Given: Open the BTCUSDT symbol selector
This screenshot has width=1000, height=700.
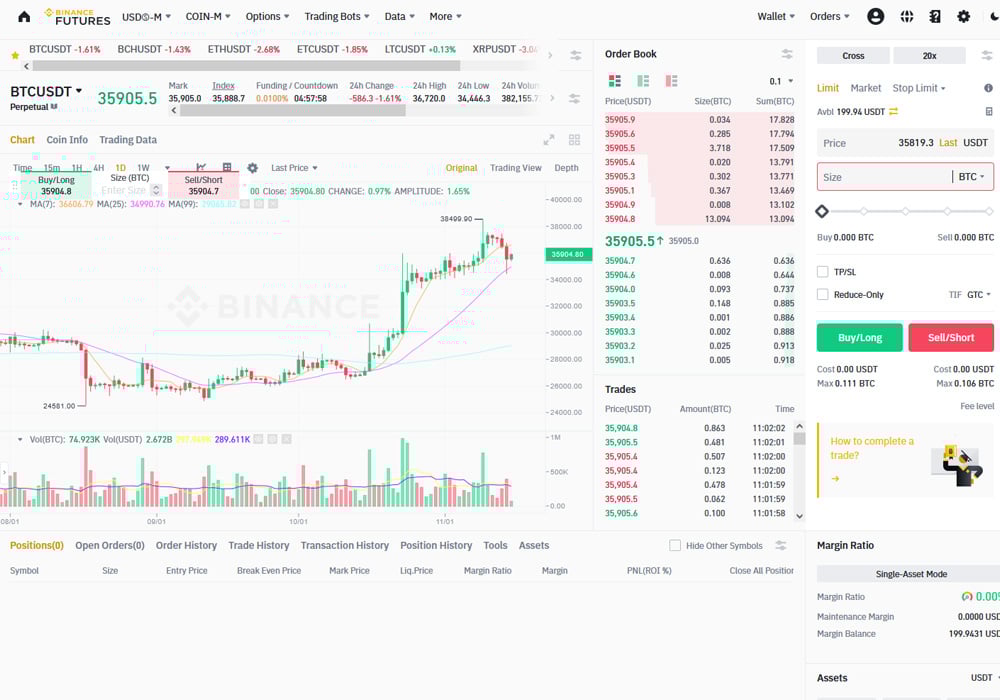Looking at the screenshot, I should (x=46, y=91).
